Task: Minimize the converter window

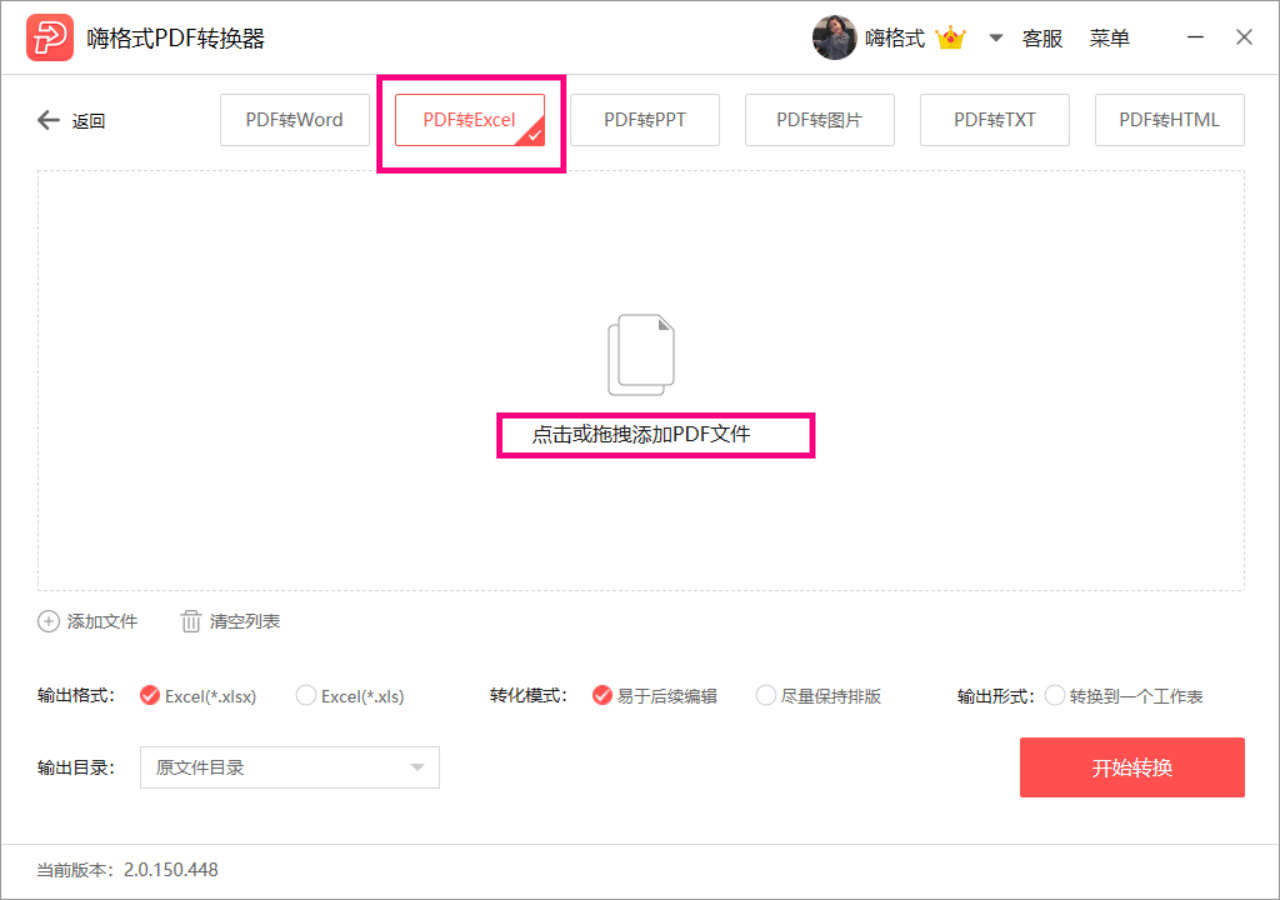Action: (x=1196, y=37)
